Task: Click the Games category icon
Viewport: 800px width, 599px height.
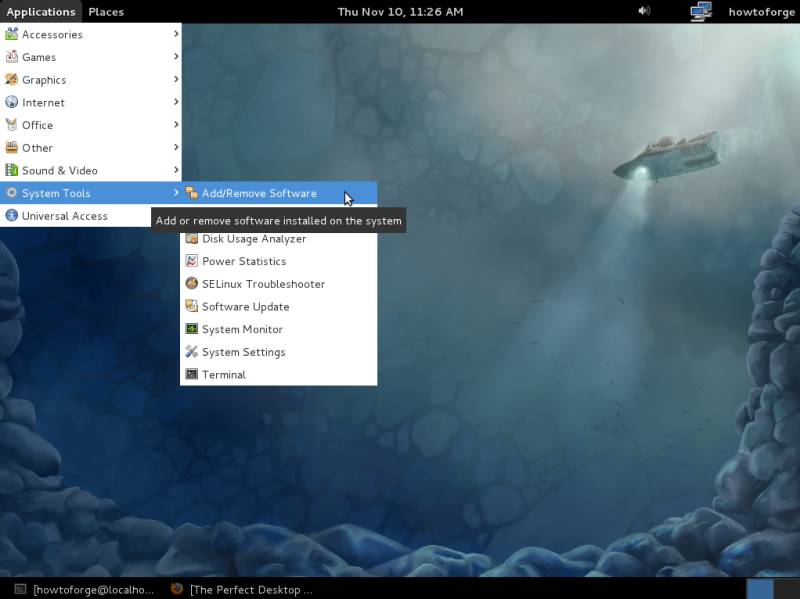Action: [11, 57]
